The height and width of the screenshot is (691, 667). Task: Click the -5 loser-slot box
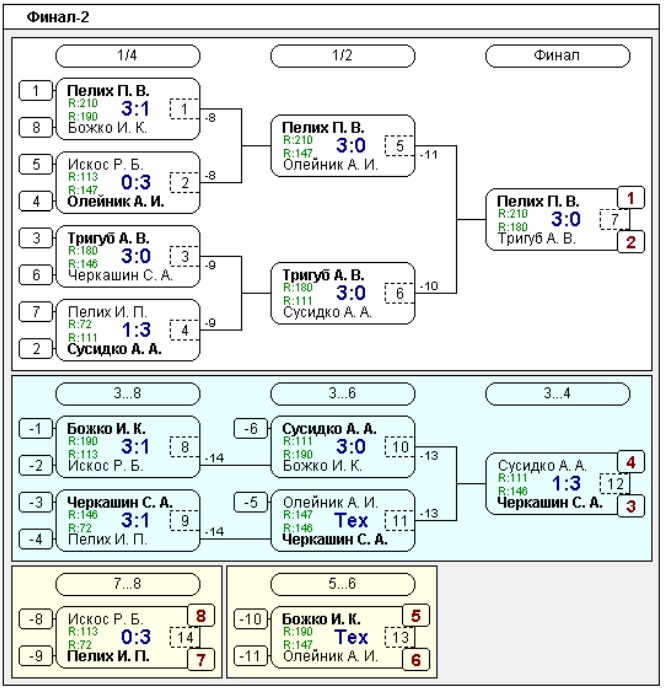tap(251, 502)
